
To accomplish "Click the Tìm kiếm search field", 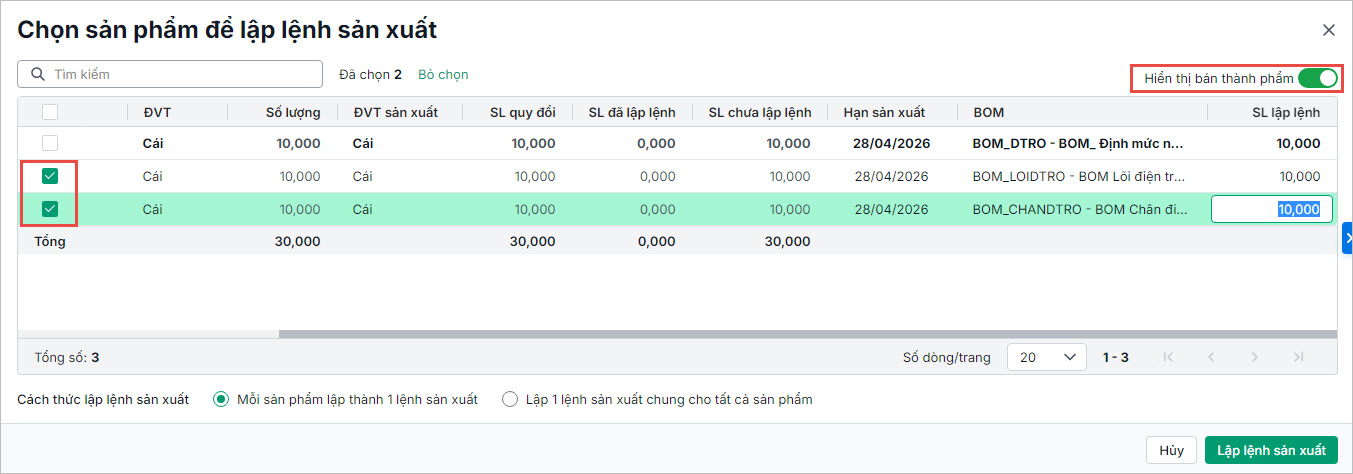I will (x=180, y=75).
